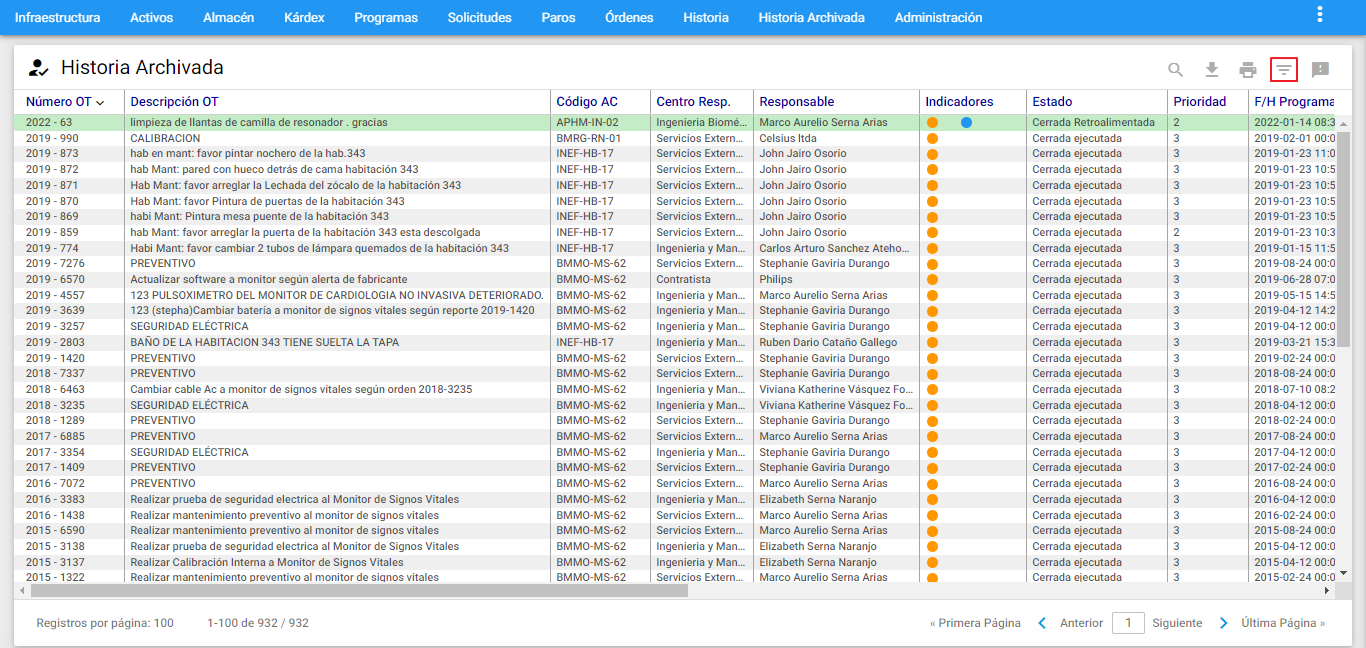1366x648 pixels.
Task: Select row 2022 - 63
Action: click(x=676, y=123)
